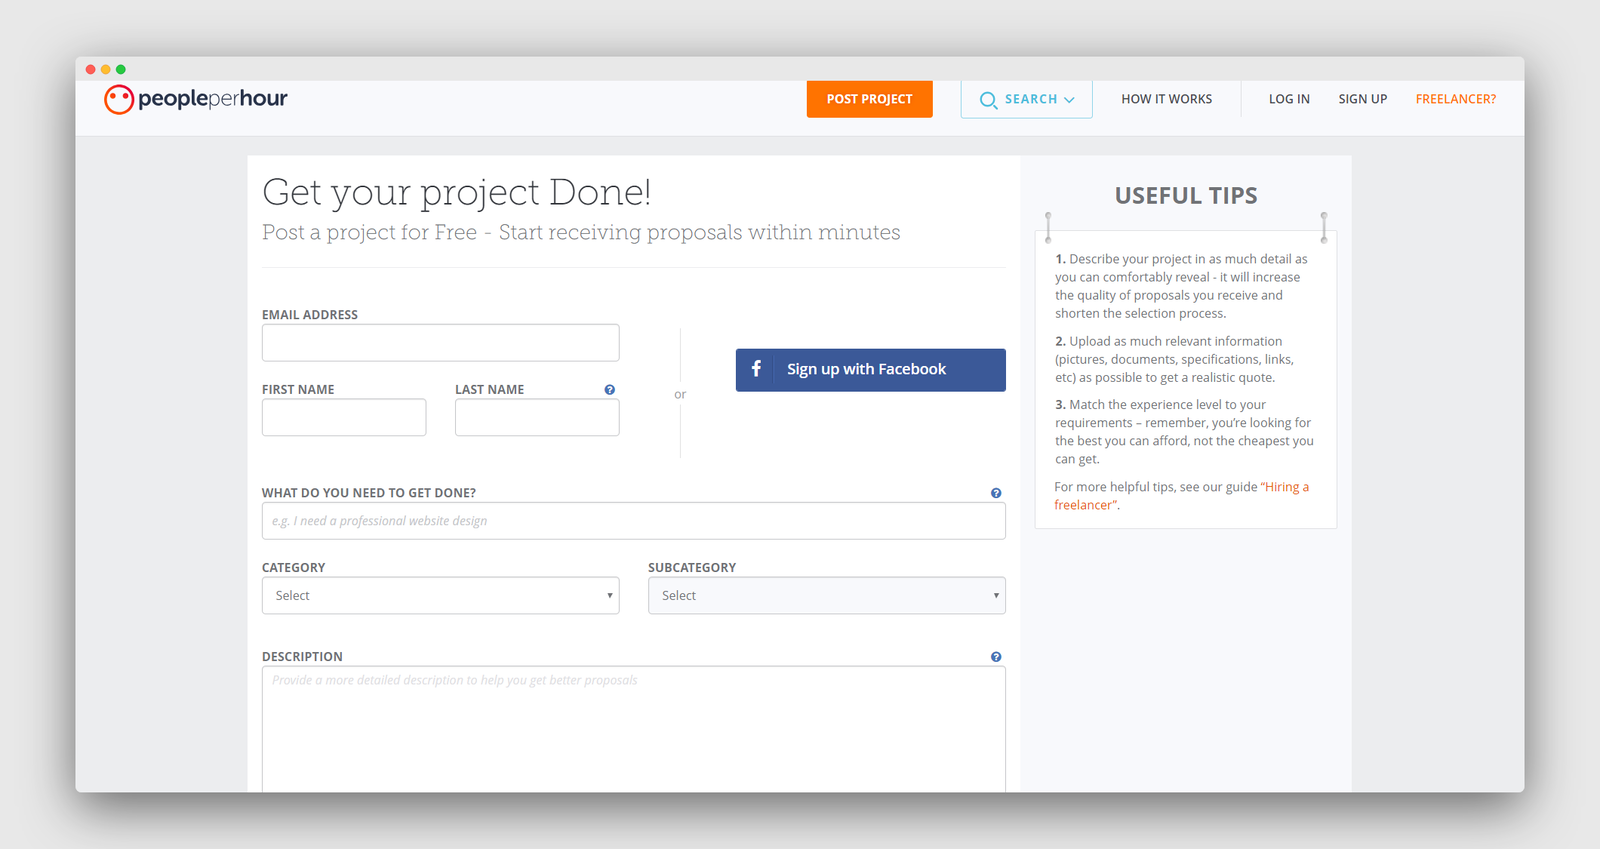Click the green maximize window dot

pos(121,69)
